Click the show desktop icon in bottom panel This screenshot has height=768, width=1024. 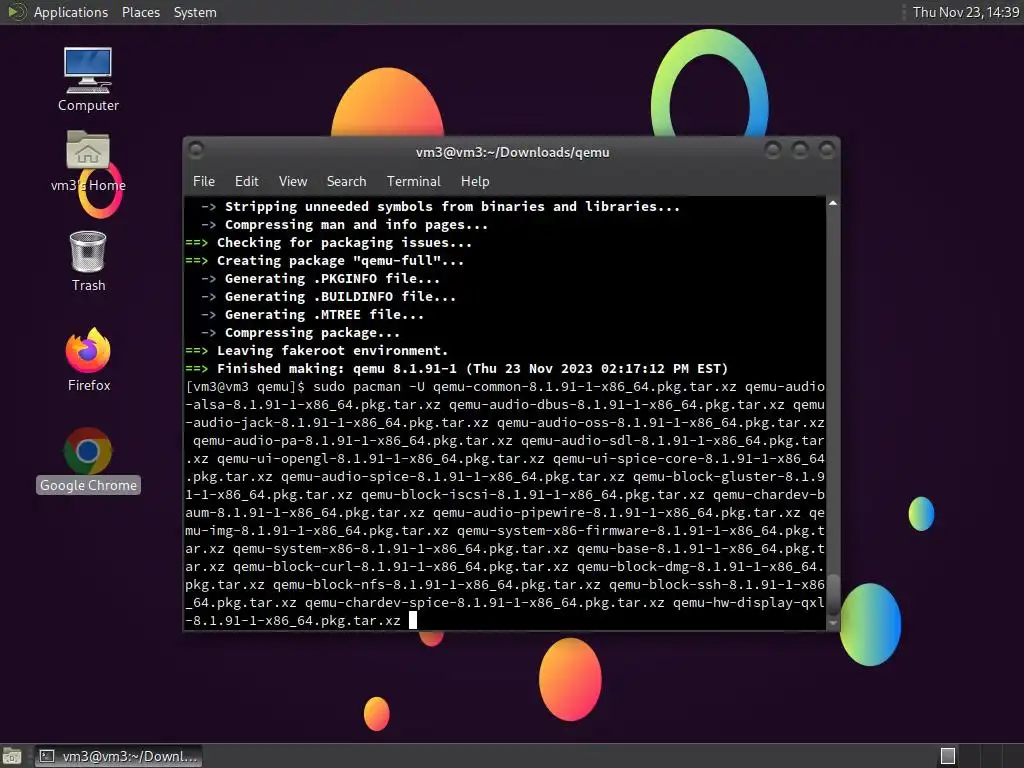pos(12,756)
